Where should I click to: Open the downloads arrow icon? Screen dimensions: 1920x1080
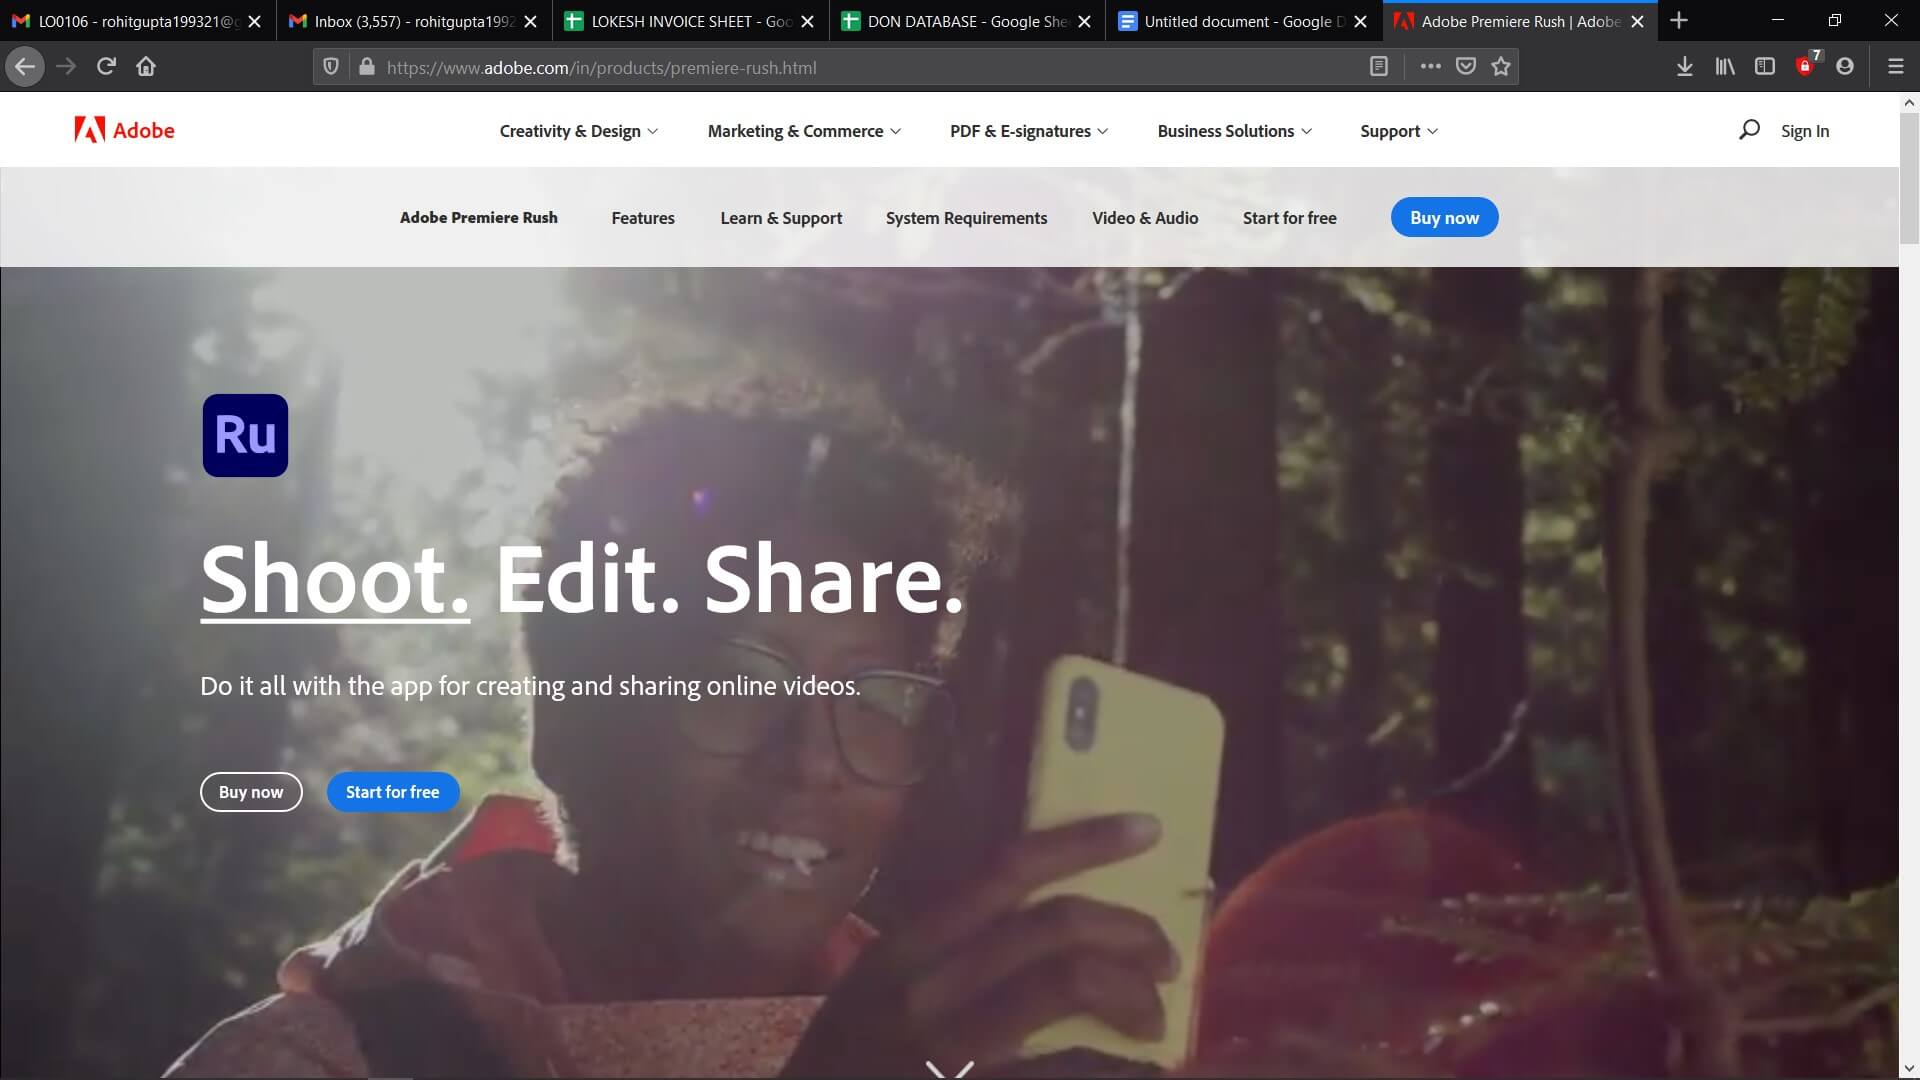(1685, 67)
